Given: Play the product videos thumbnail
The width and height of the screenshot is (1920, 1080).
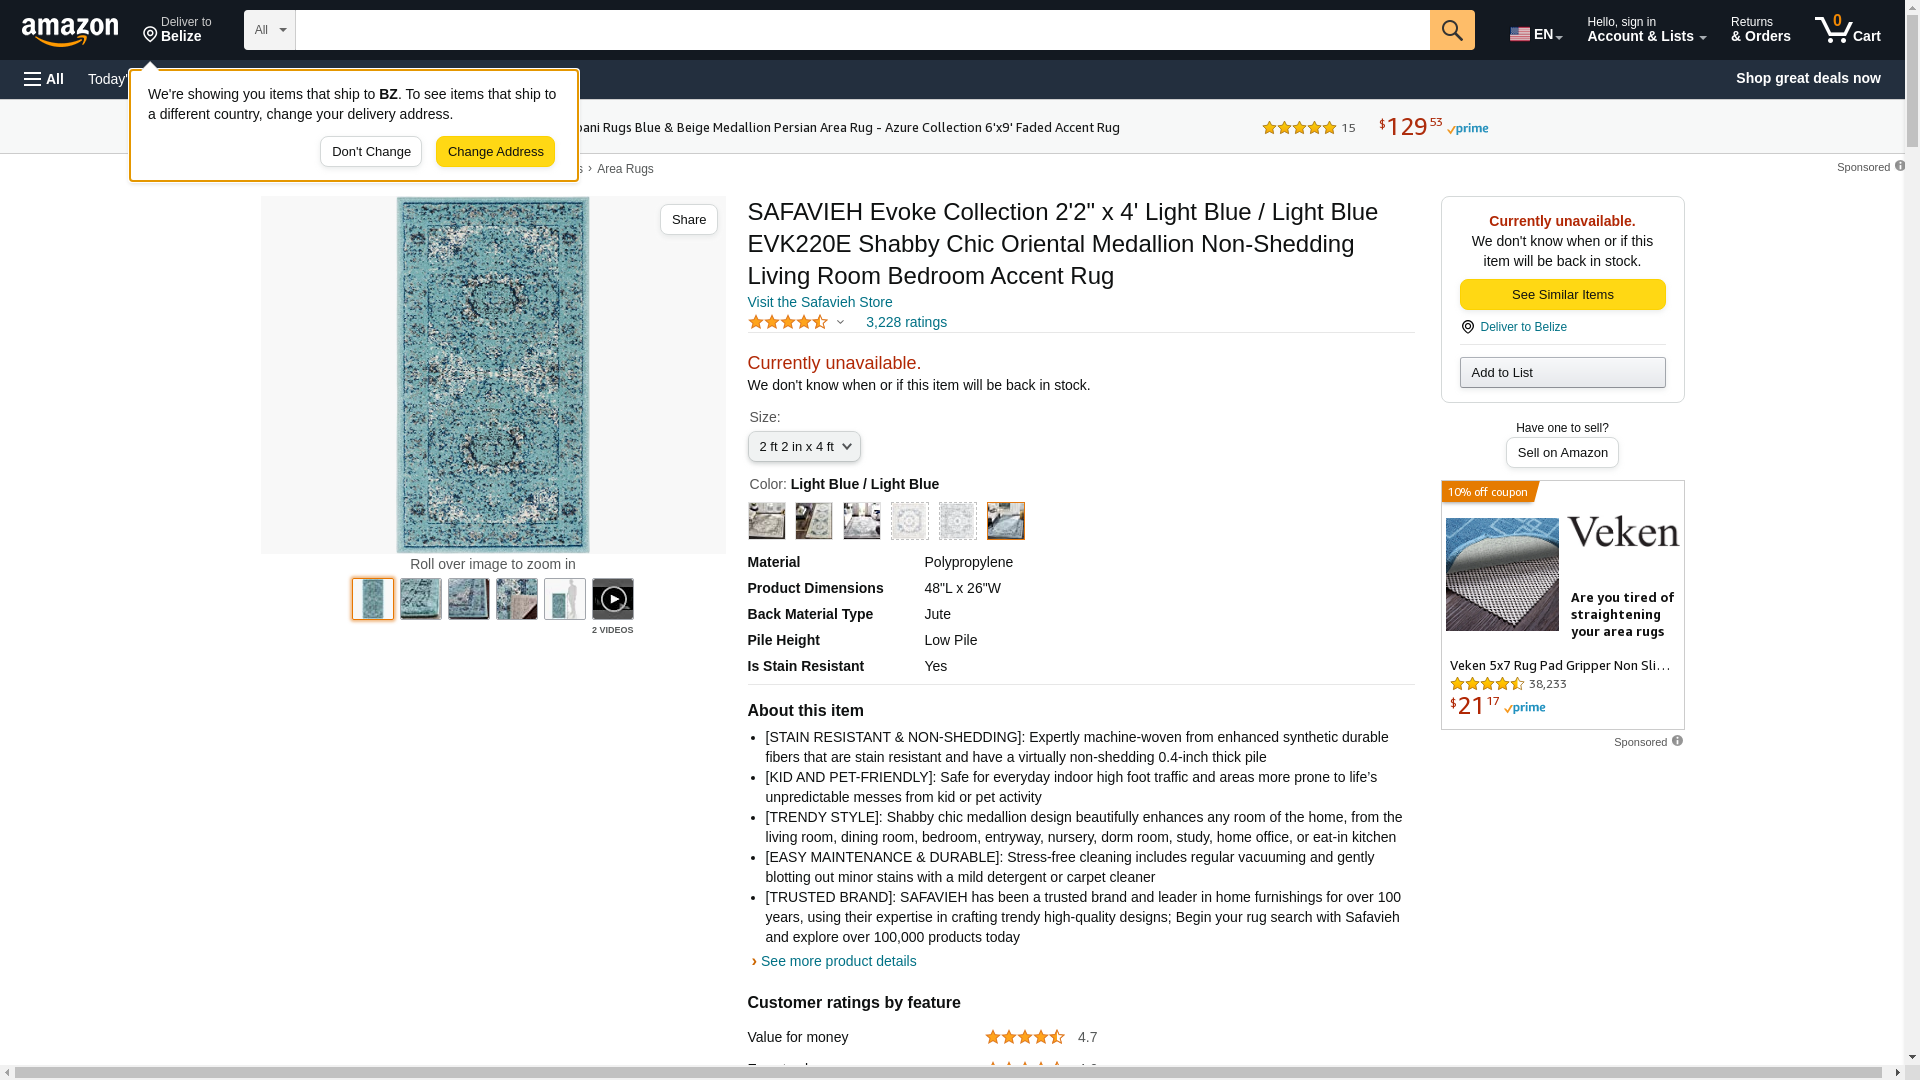Looking at the screenshot, I should [612, 599].
